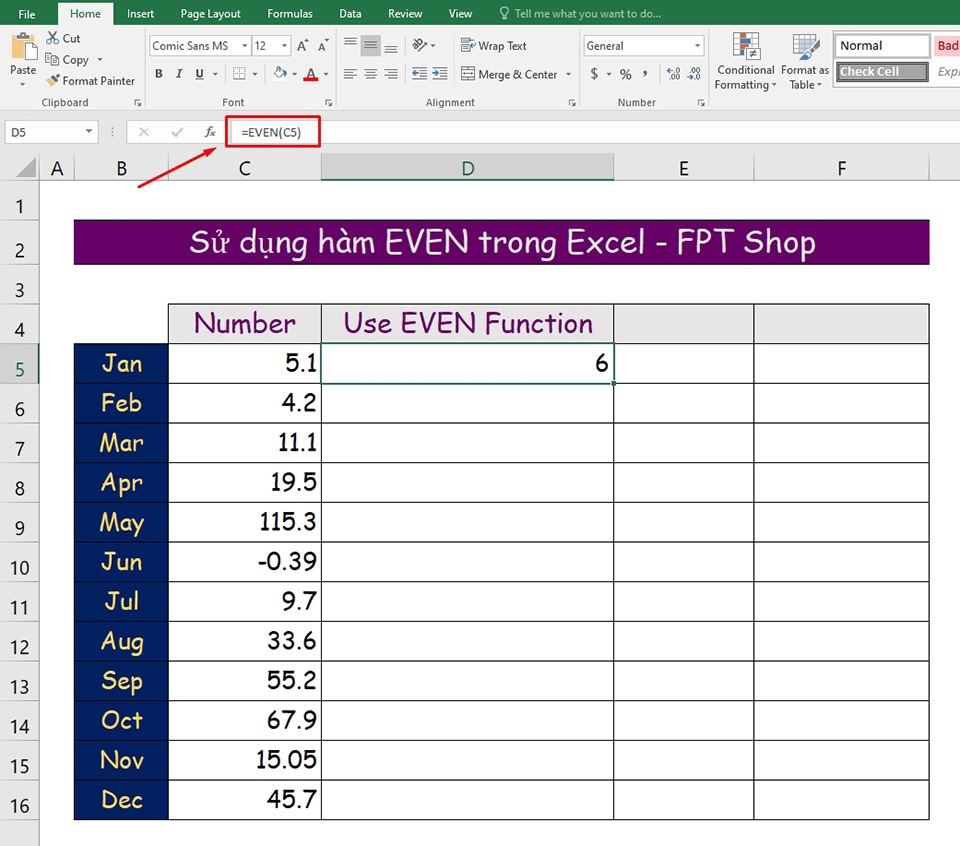Image resolution: width=960 pixels, height=846 pixels.
Task: Open Alignment settings dialog launcher
Action: click(572, 103)
